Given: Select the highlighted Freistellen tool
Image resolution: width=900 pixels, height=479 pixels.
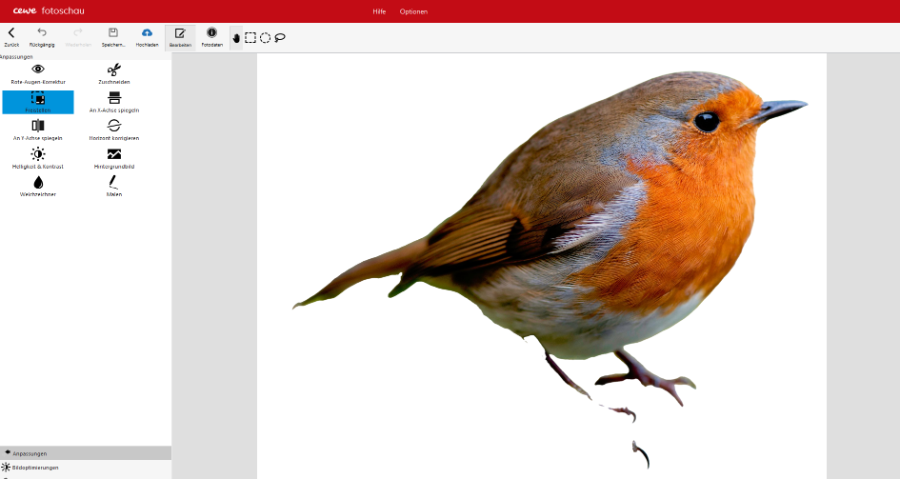Looking at the screenshot, I should pyautogui.click(x=38, y=101).
